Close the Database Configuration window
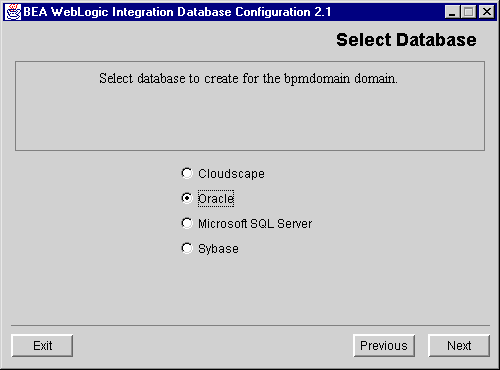500x370 pixels. (486, 12)
